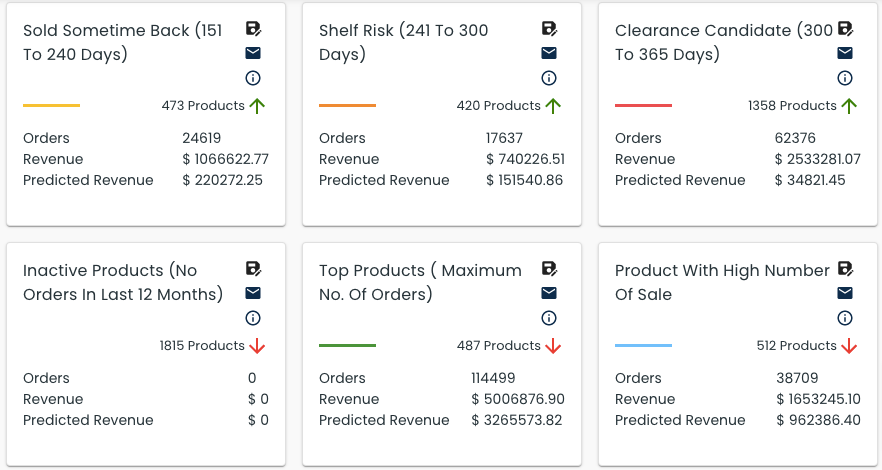This screenshot has width=882, height=470.
Task: Open info icon on Sold Sometime Back card
Action: click(x=253, y=78)
